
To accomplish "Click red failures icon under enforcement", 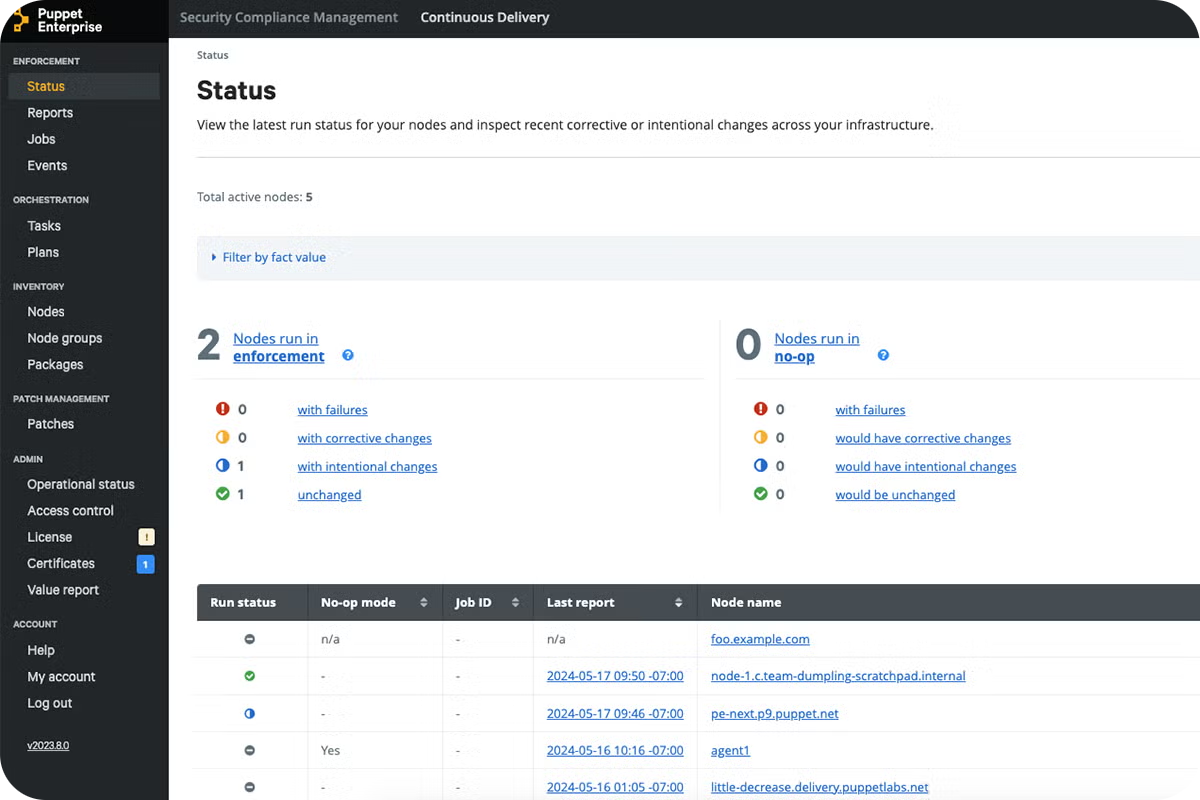I will point(223,409).
